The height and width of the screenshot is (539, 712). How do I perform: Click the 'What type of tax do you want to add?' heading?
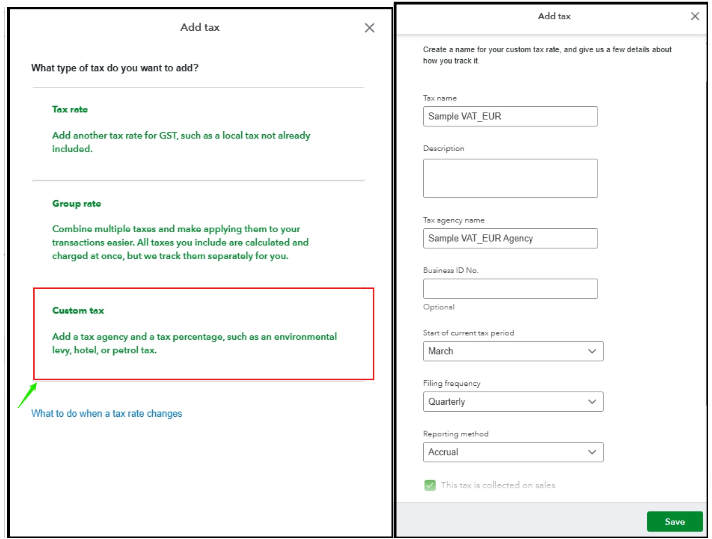tap(115, 68)
